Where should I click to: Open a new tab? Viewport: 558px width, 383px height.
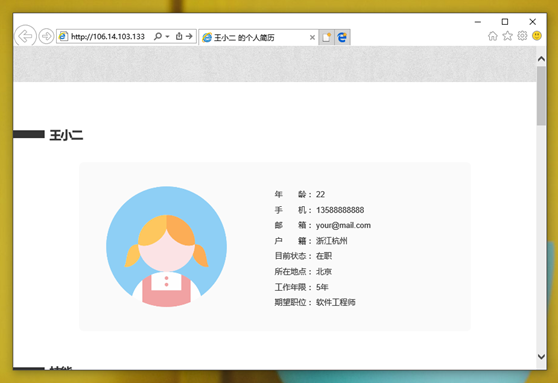[x=326, y=37]
